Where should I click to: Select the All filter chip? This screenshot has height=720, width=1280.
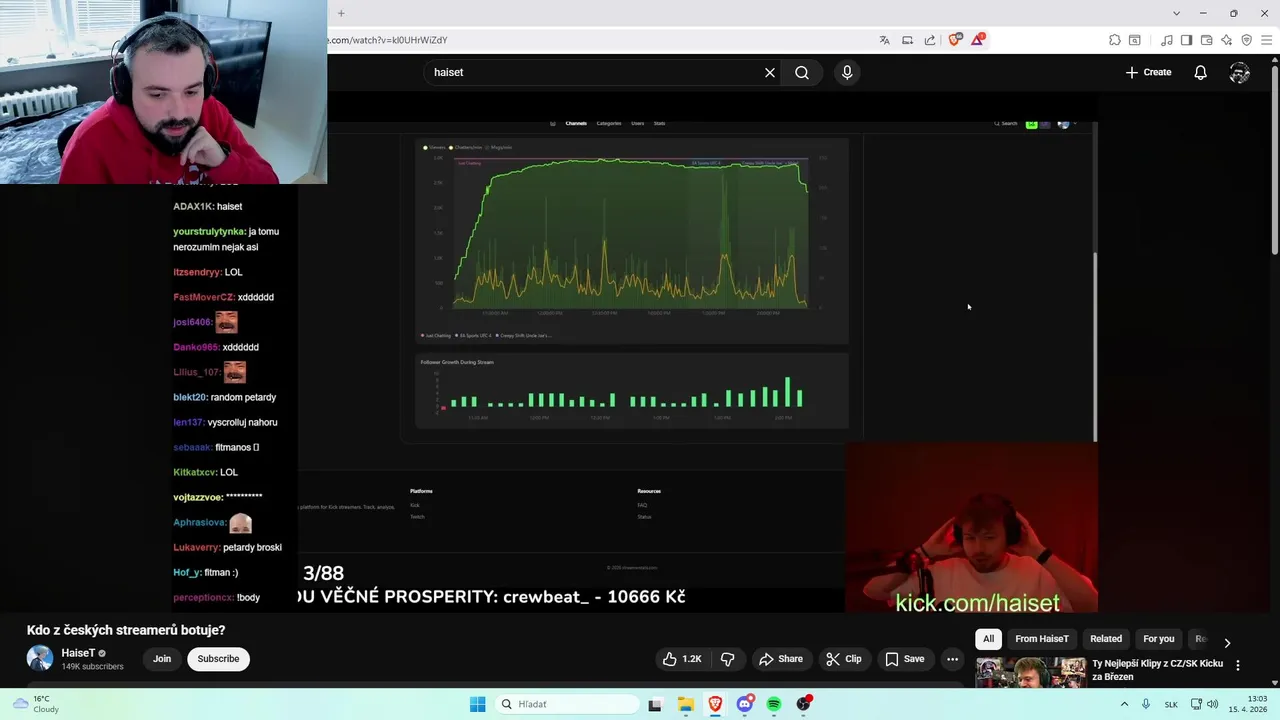click(988, 639)
